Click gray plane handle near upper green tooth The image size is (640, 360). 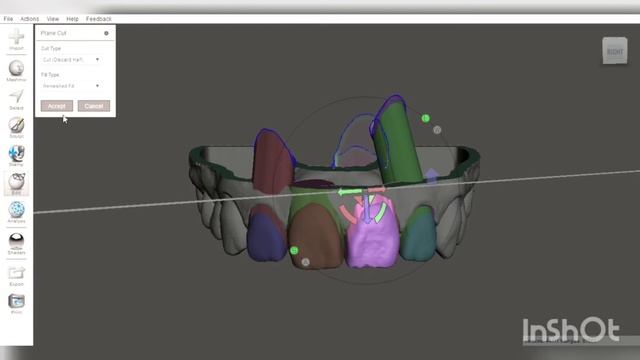point(437,130)
